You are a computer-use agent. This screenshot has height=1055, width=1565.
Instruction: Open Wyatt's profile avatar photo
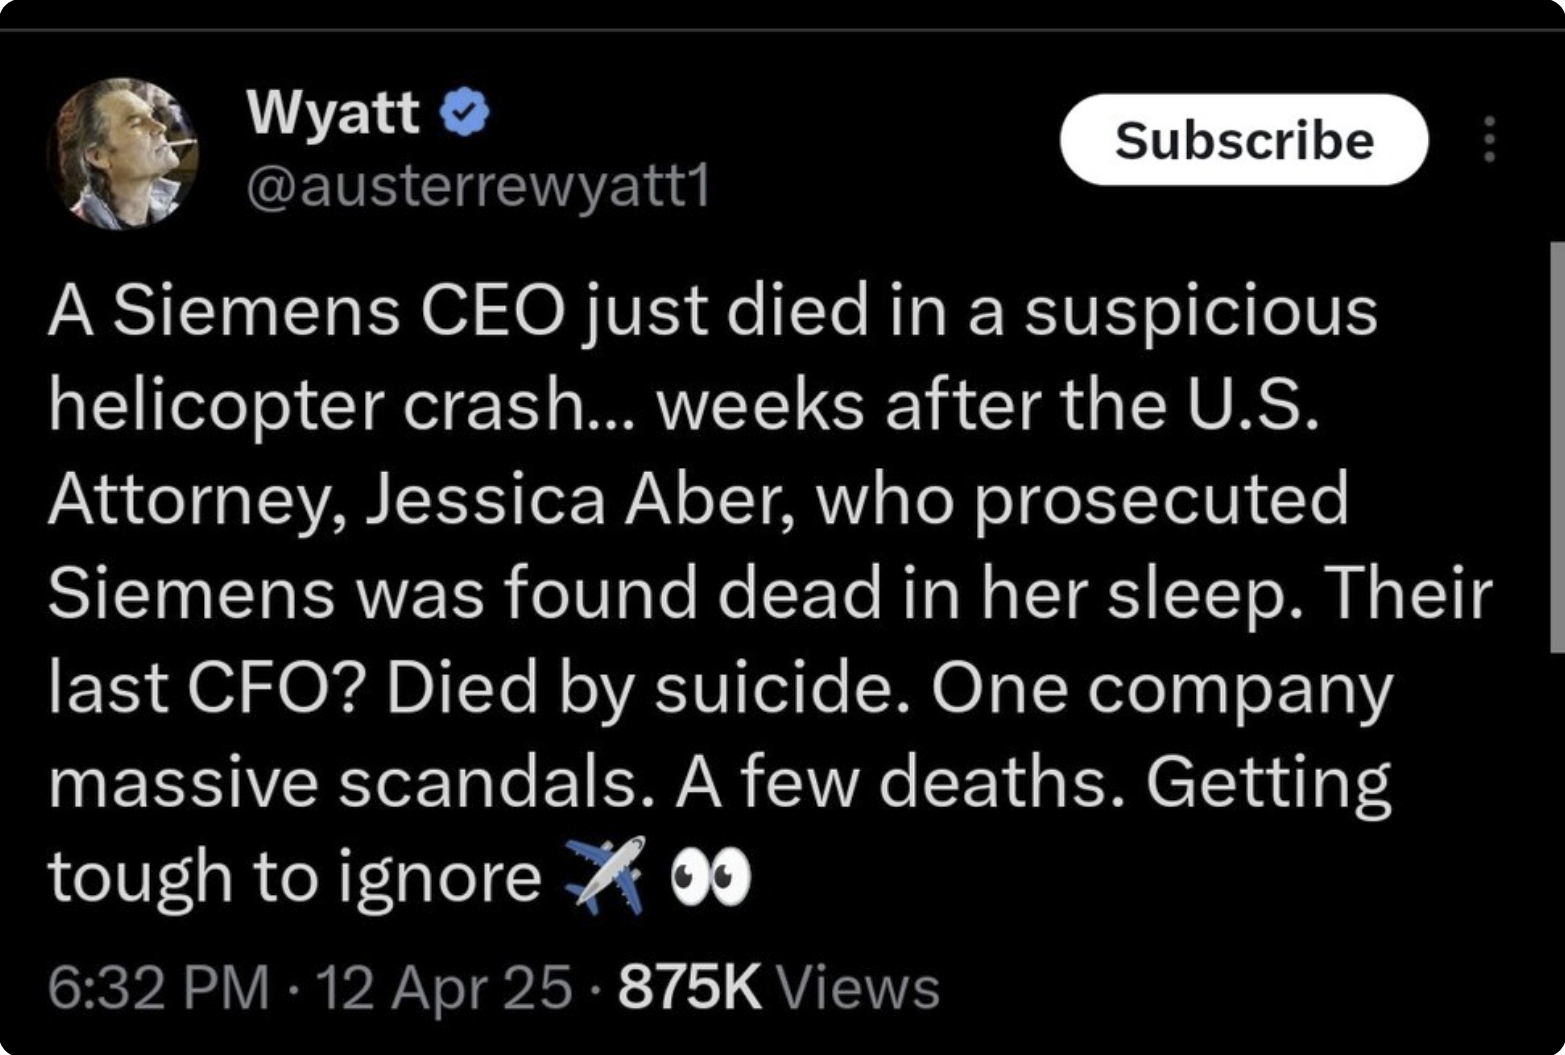(123, 153)
